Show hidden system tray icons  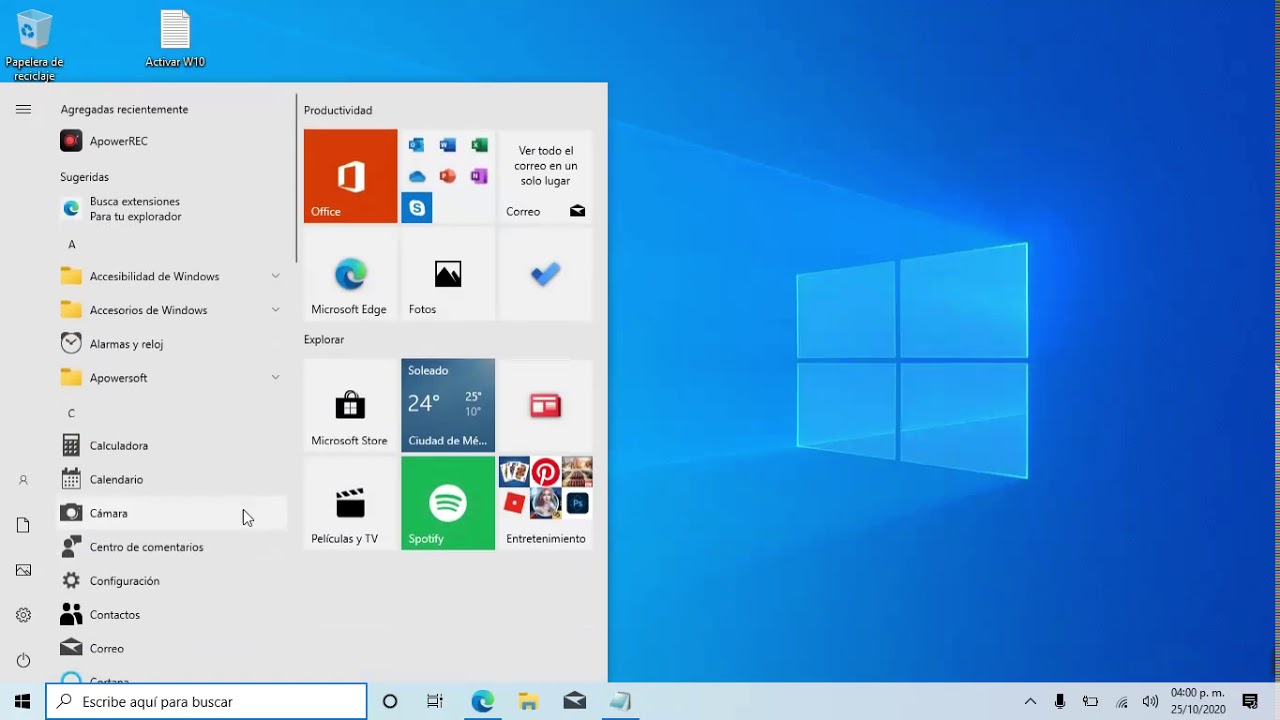pos(1030,701)
